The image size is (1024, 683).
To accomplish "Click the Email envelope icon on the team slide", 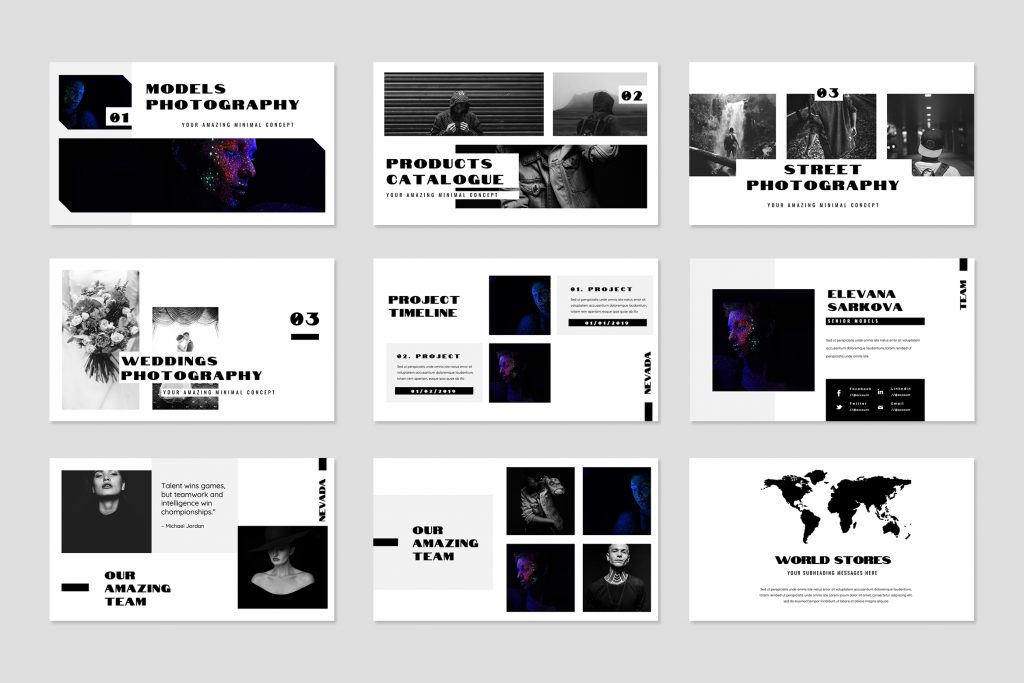I will [x=880, y=407].
